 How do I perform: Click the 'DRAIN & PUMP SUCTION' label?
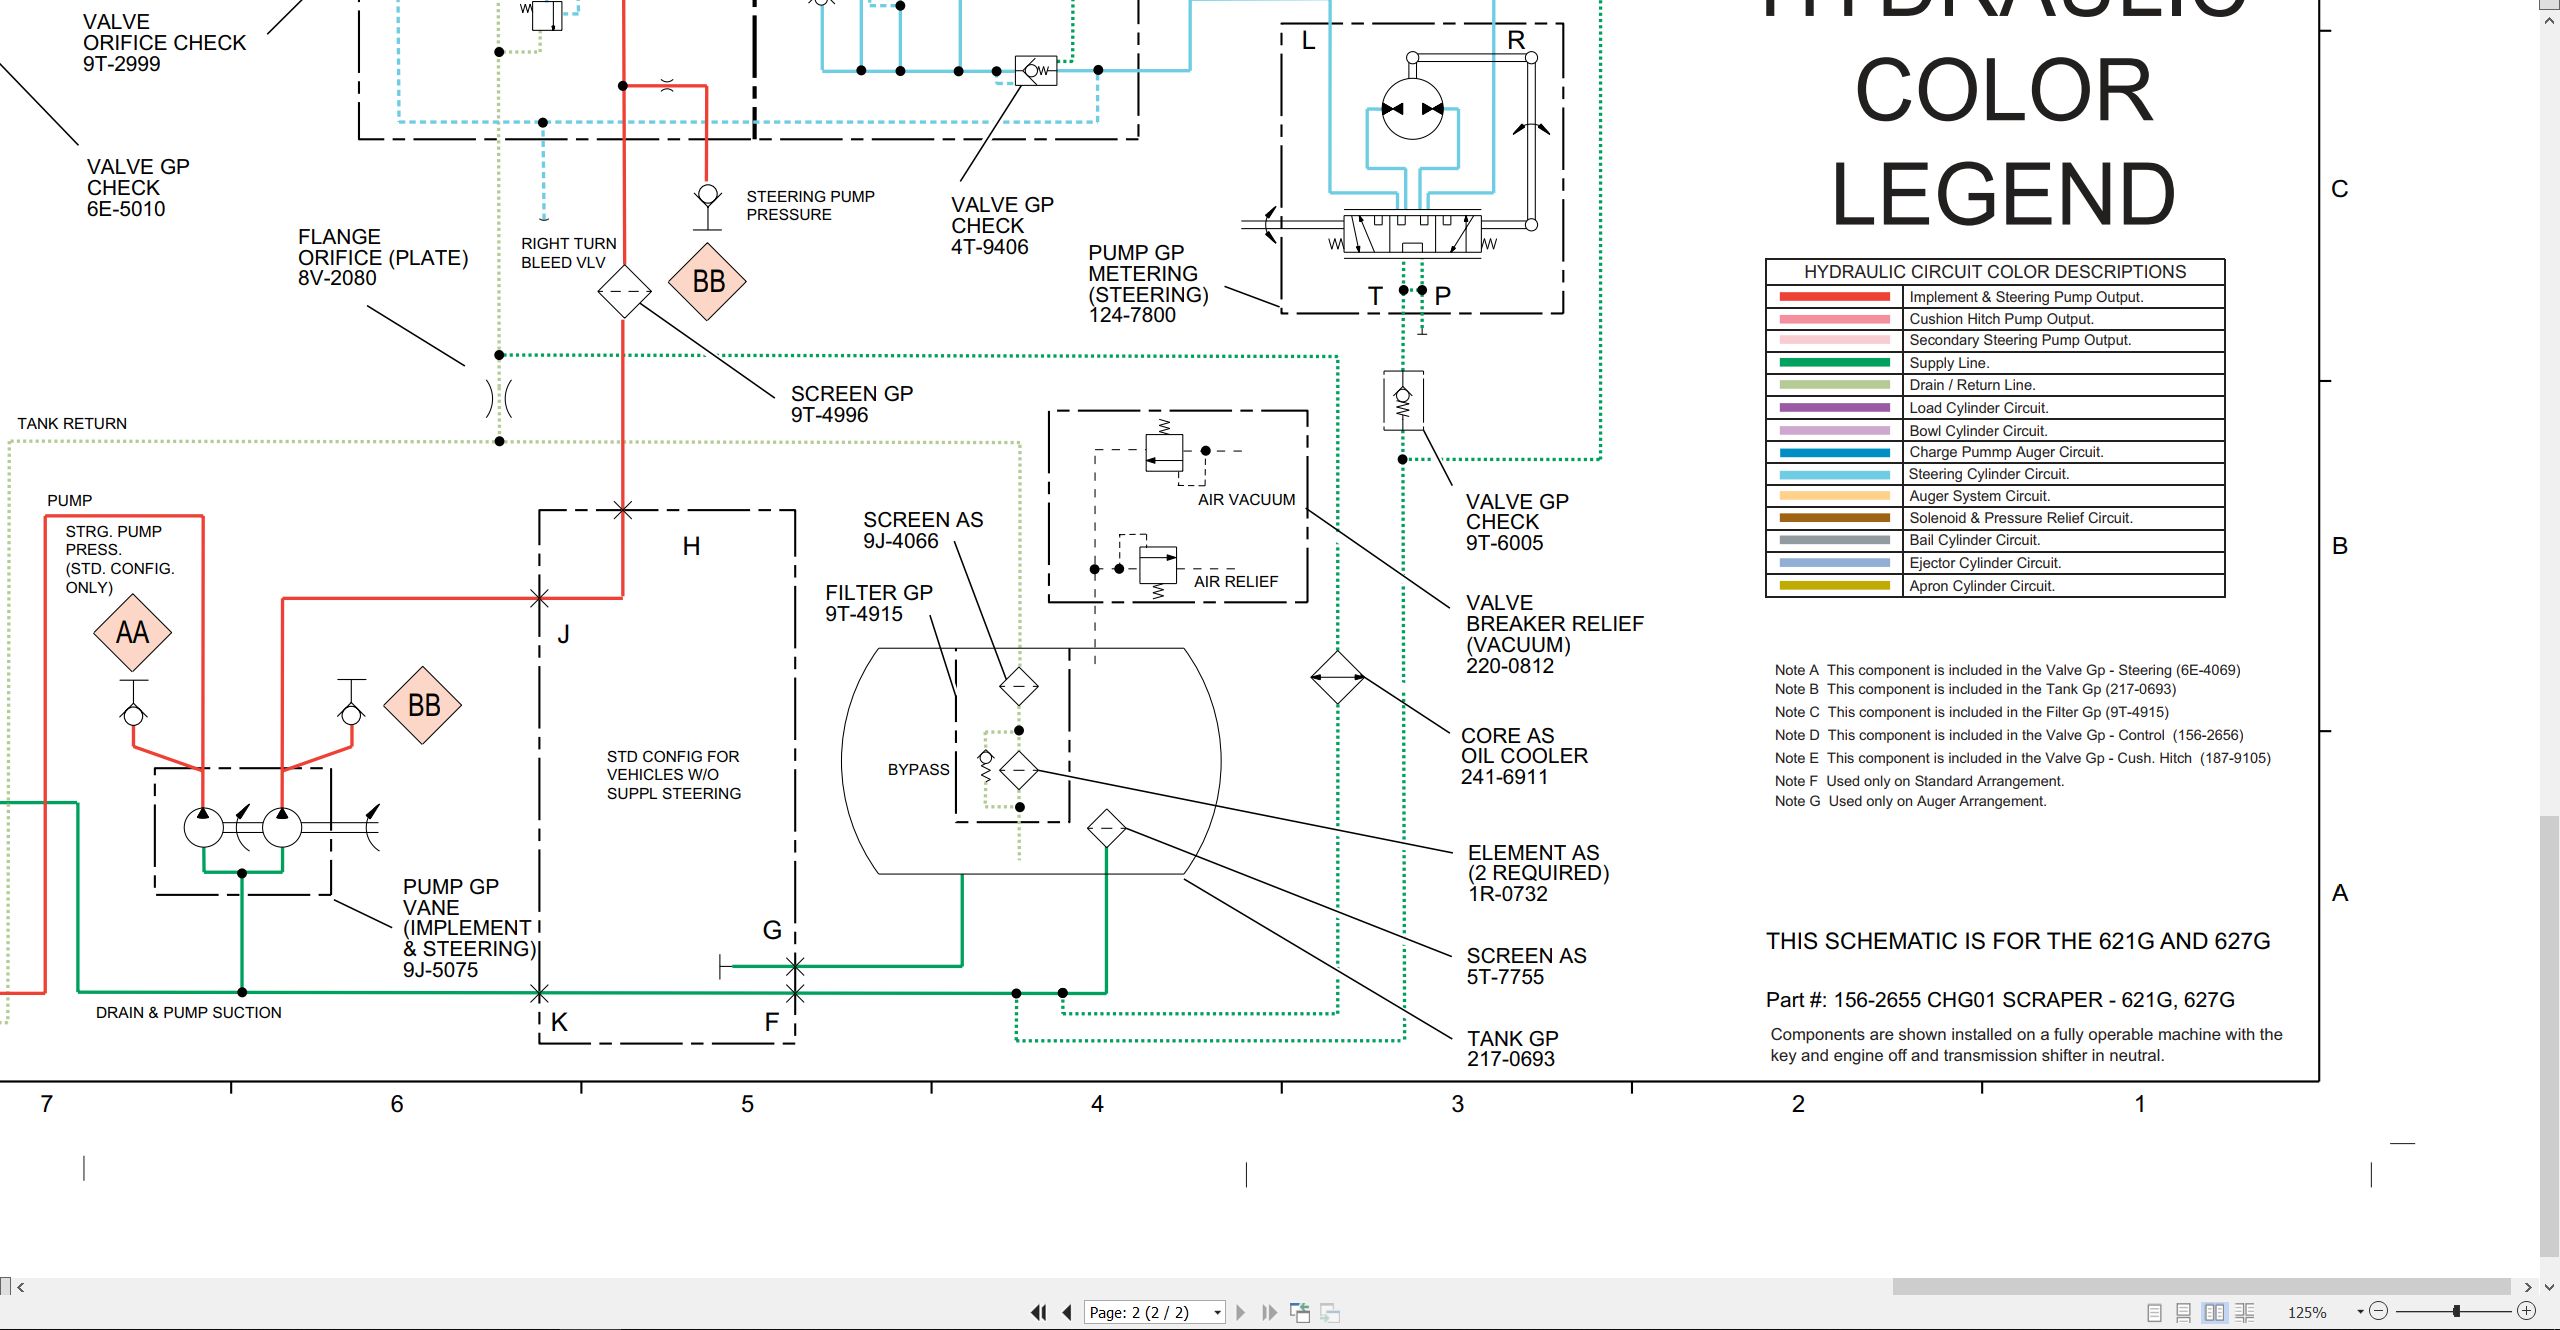[189, 1013]
